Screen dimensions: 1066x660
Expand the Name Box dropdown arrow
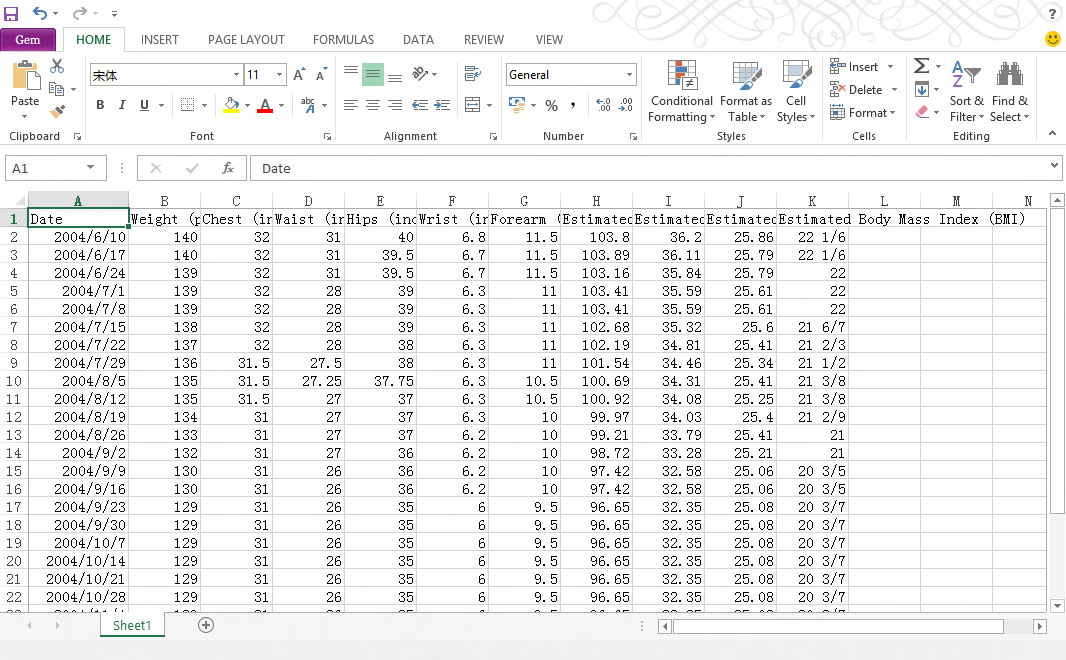[90, 168]
